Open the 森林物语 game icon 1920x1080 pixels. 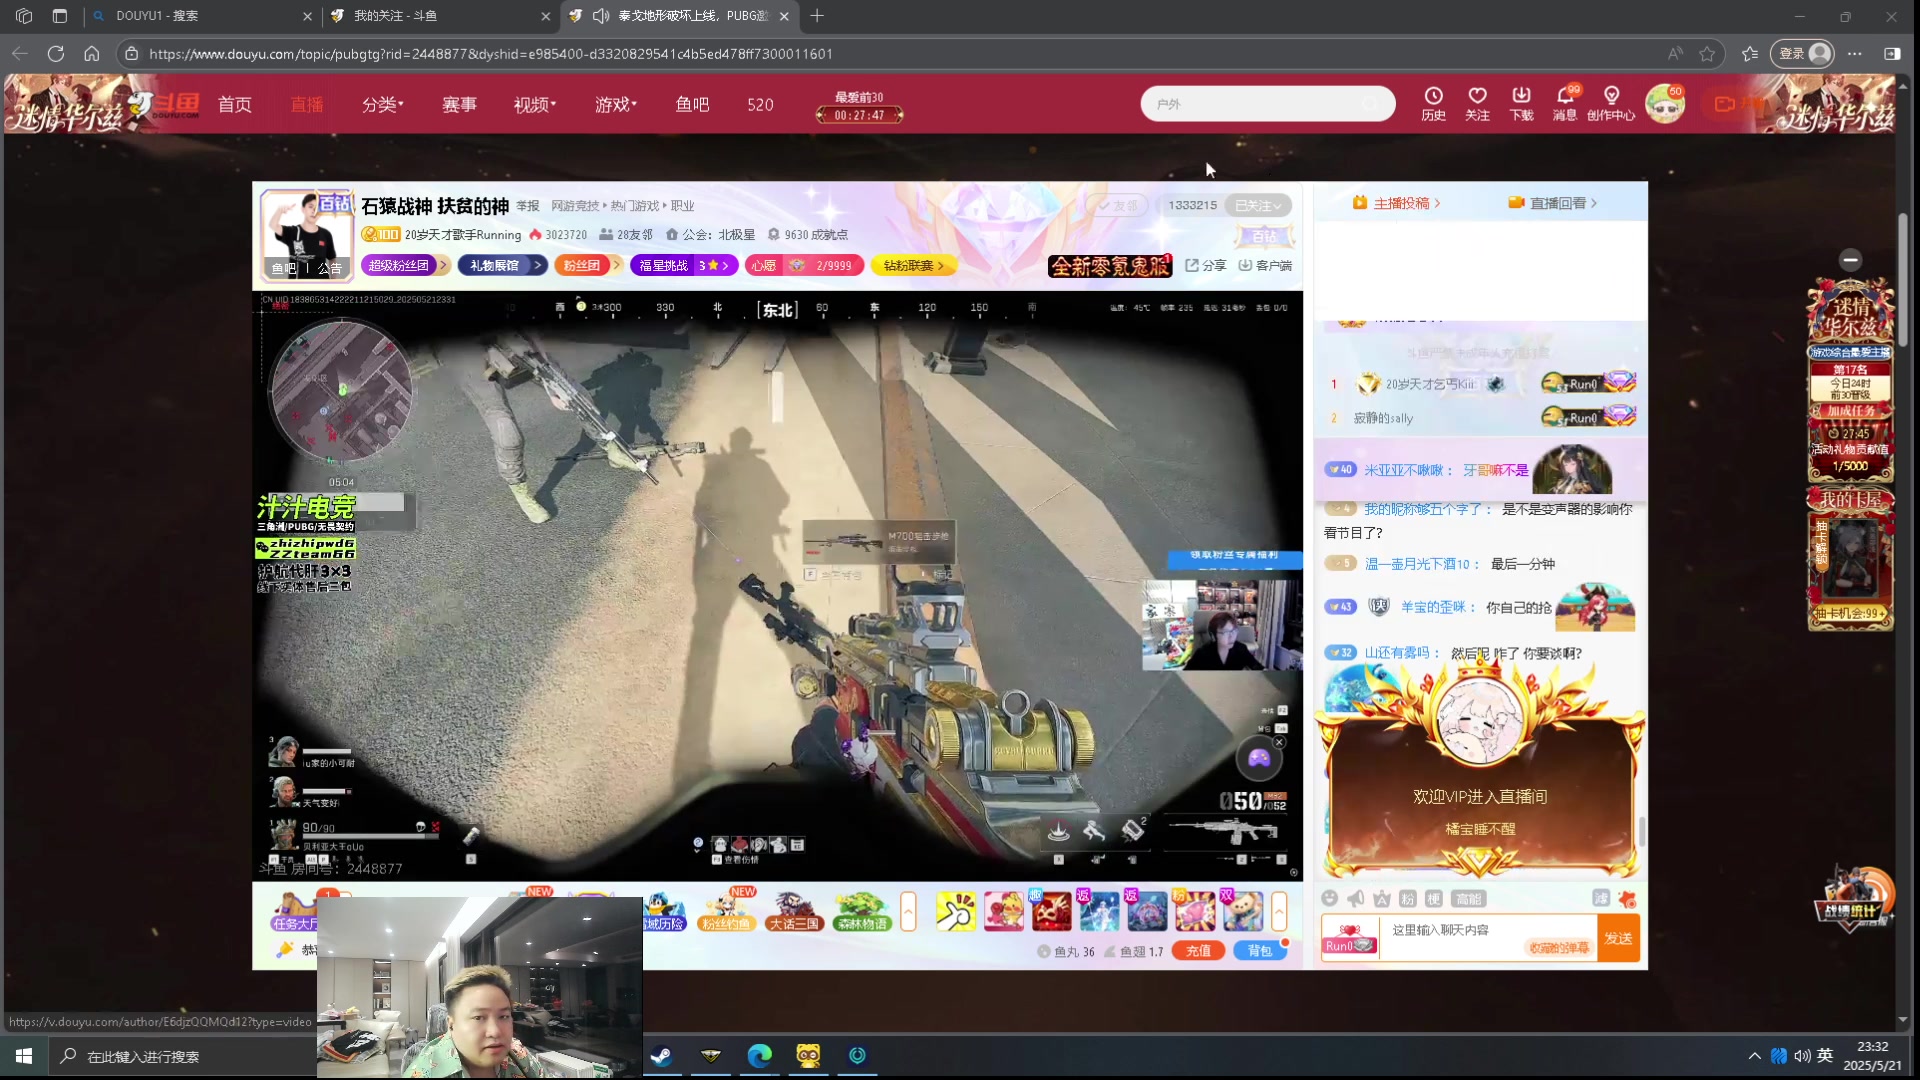[x=862, y=911]
